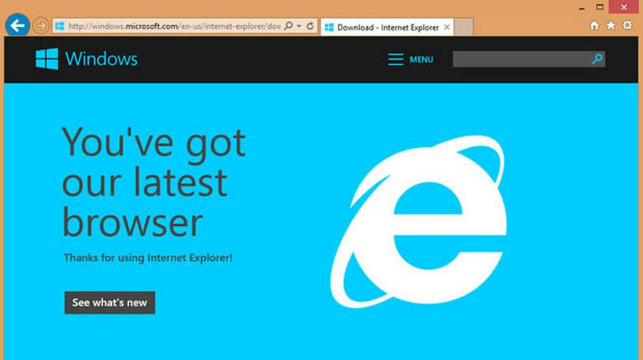Image resolution: width=643 pixels, height=360 pixels.
Task: Close the Download - Internet Explorer tab
Action: pos(447,27)
